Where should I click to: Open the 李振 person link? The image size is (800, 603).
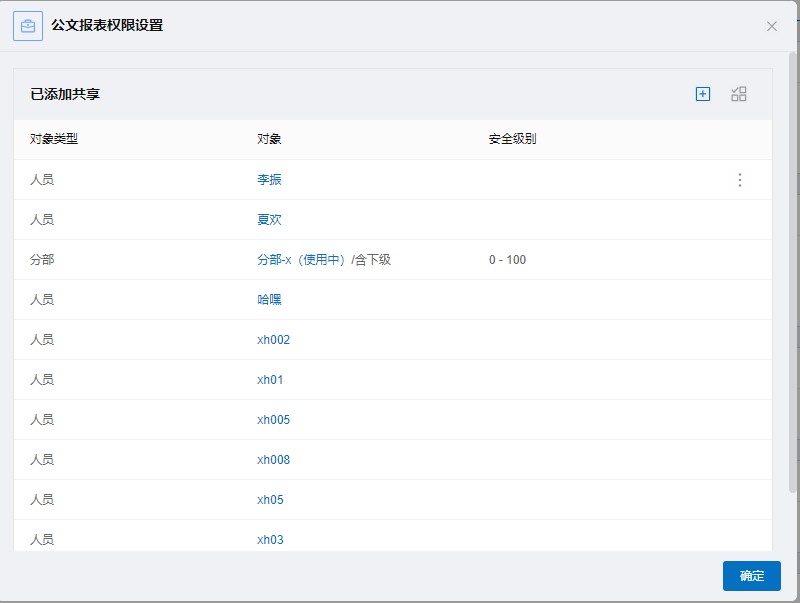(269, 180)
